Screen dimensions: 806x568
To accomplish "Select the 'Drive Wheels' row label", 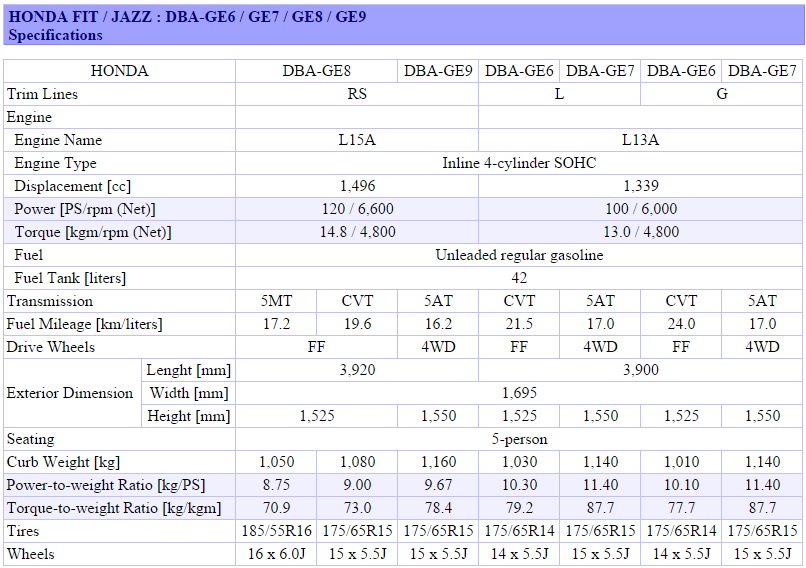I will tap(51, 347).
